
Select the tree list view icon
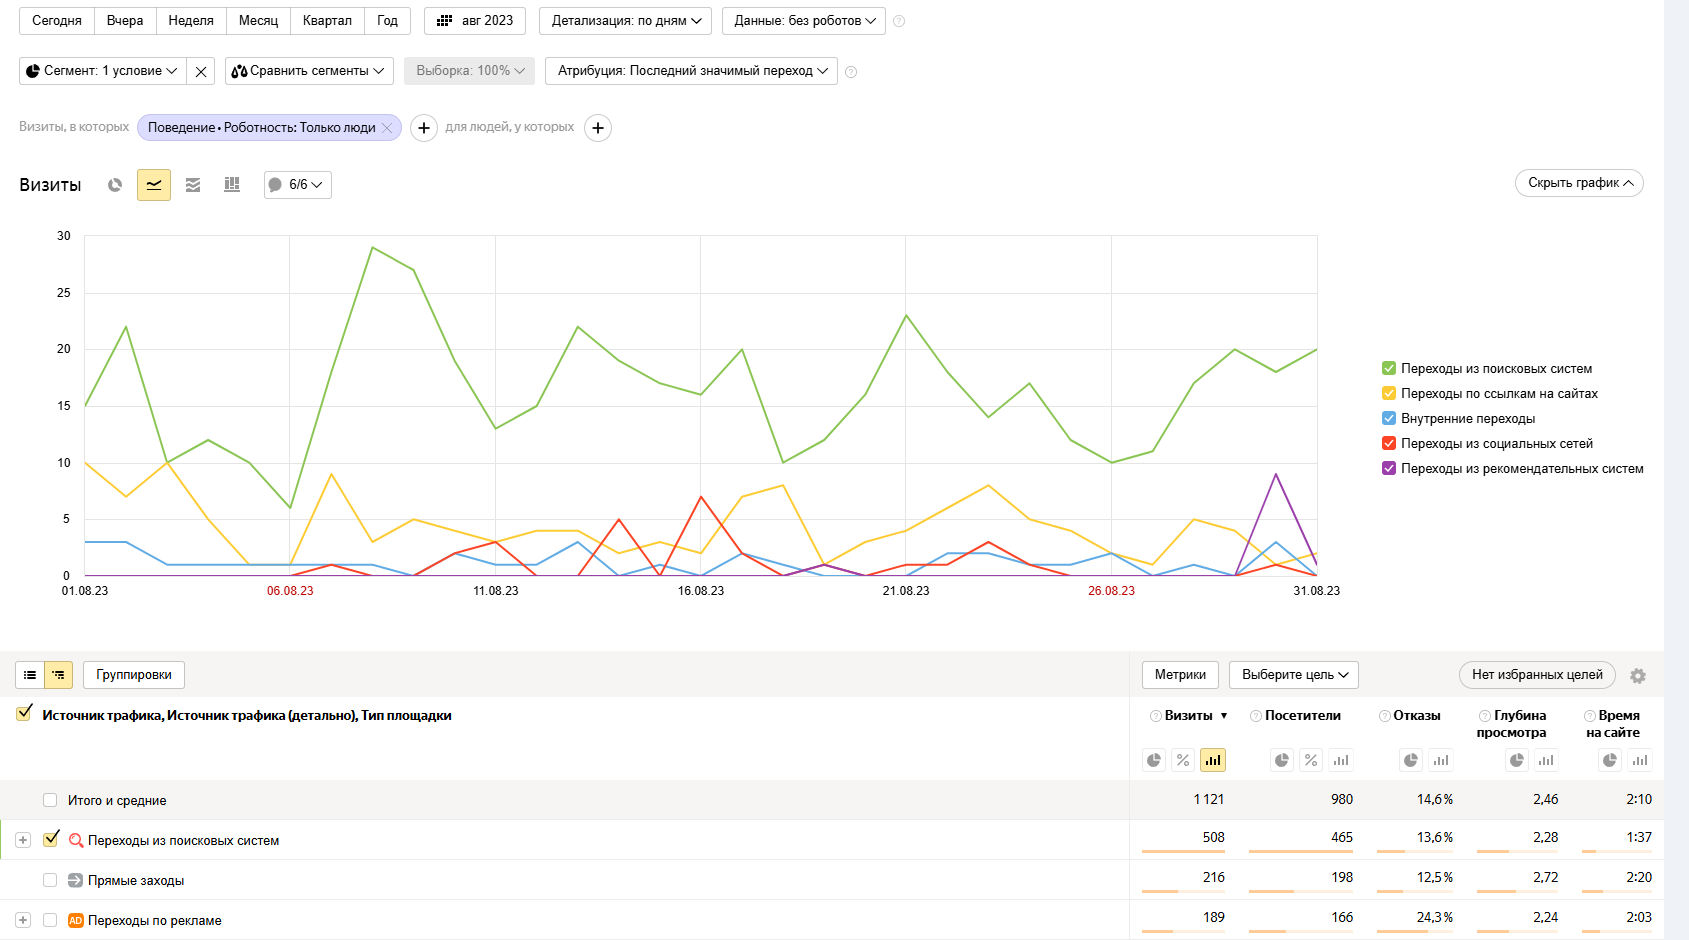coord(59,675)
